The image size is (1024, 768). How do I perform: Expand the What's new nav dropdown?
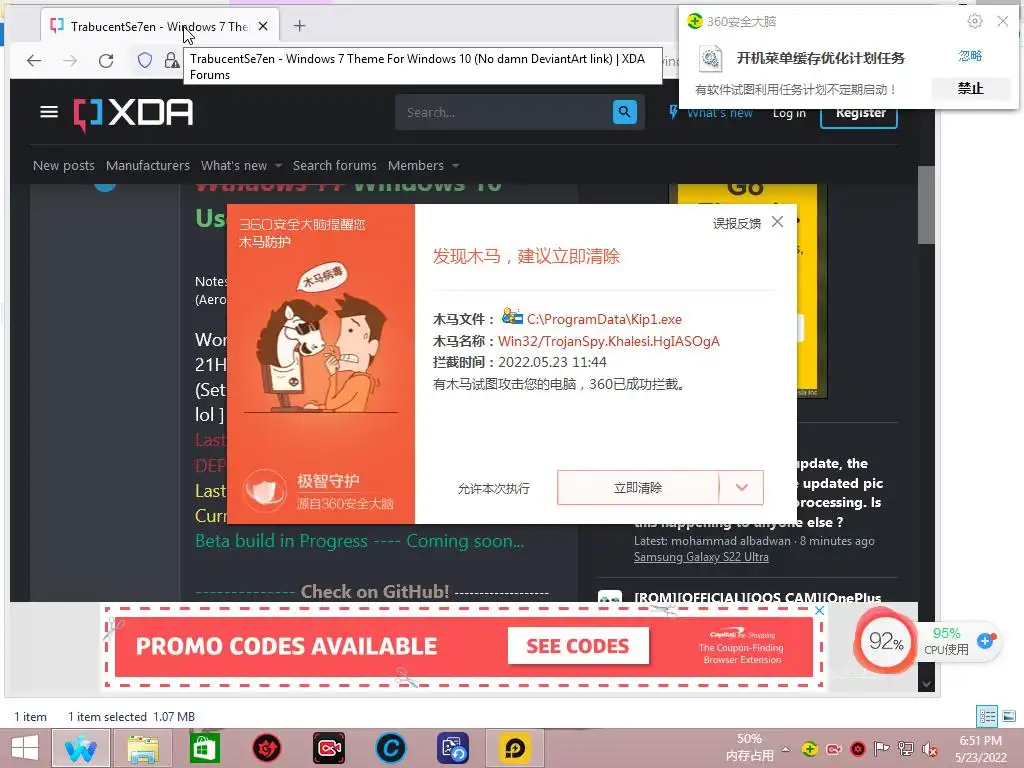[x=279, y=166]
